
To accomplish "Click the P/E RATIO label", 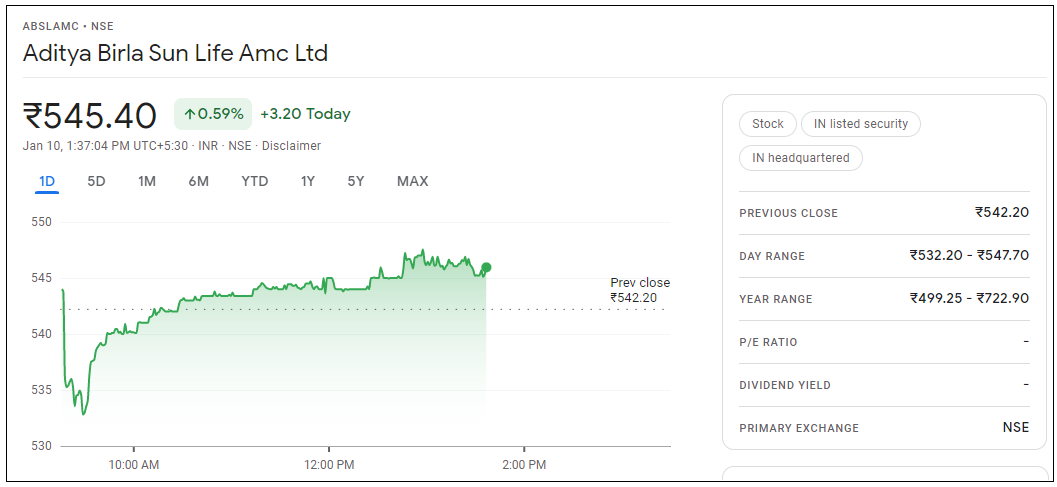I will [x=768, y=343].
